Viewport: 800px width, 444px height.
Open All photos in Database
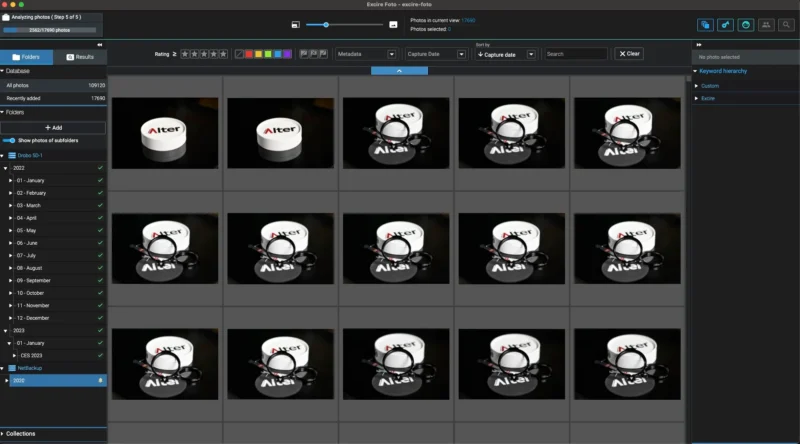(53, 86)
